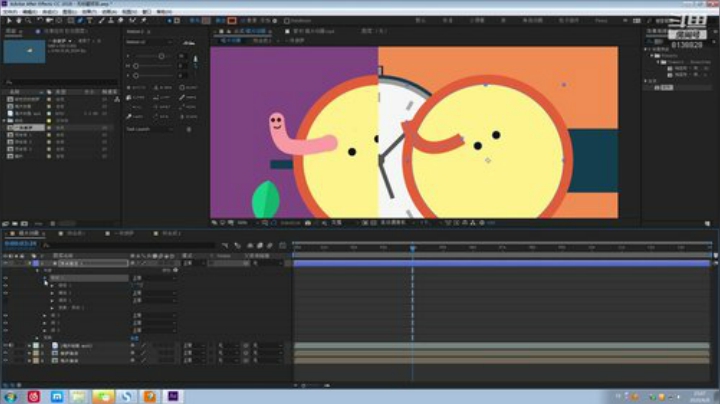Expand the Transform group above layer 2
The image size is (720, 404).
(x=37, y=338)
